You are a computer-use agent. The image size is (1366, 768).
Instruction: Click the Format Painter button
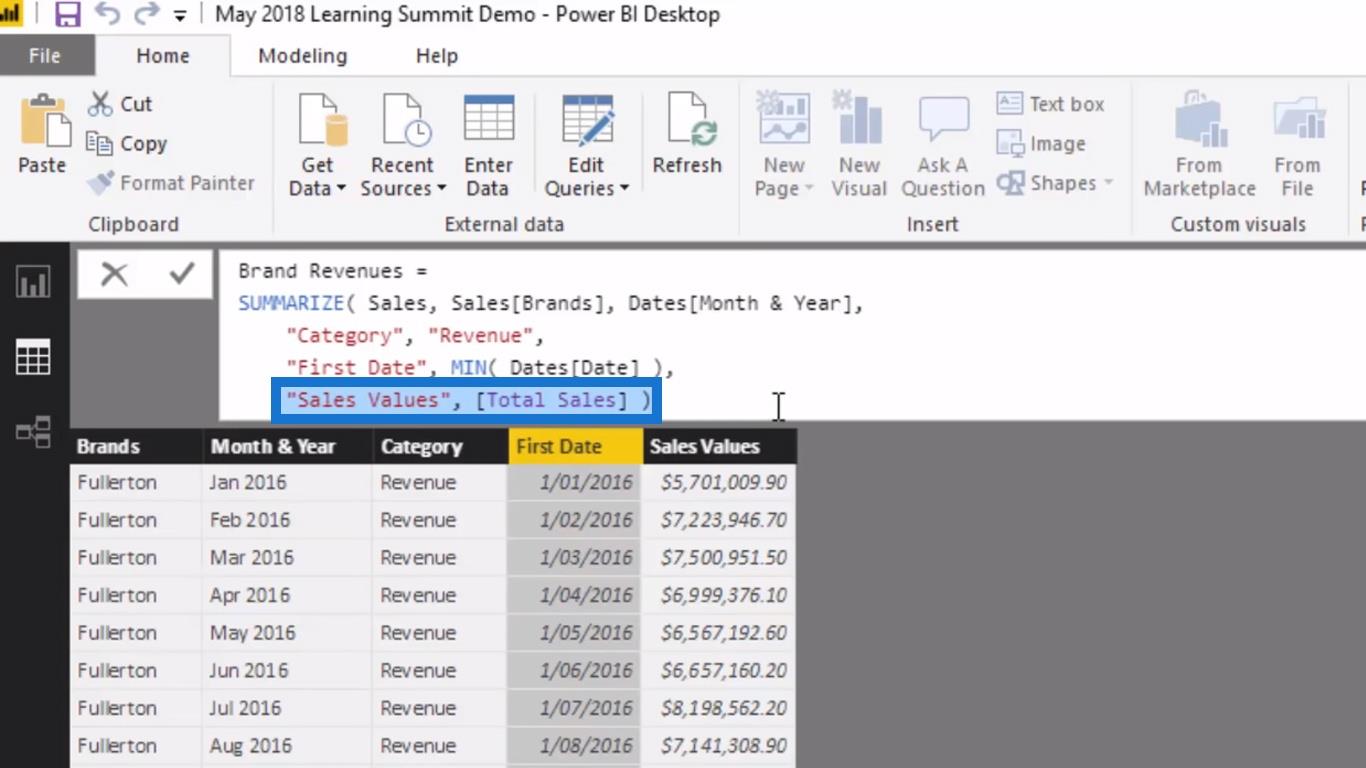171,183
